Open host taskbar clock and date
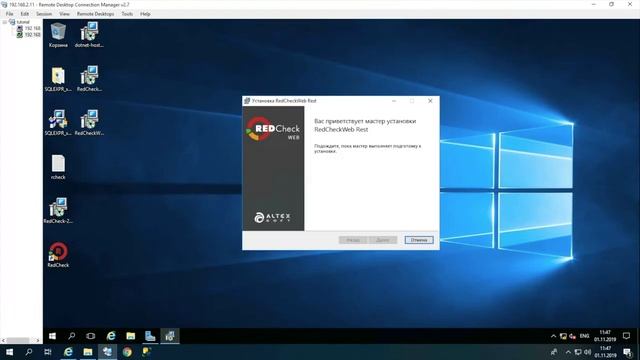Screen dimensions: 640x360 pos(605,352)
